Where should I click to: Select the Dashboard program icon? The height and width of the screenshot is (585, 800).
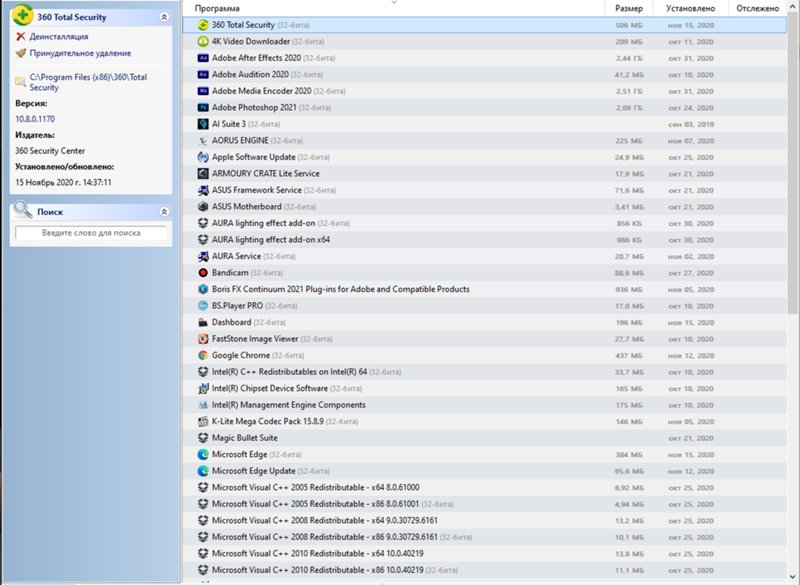click(x=203, y=322)
